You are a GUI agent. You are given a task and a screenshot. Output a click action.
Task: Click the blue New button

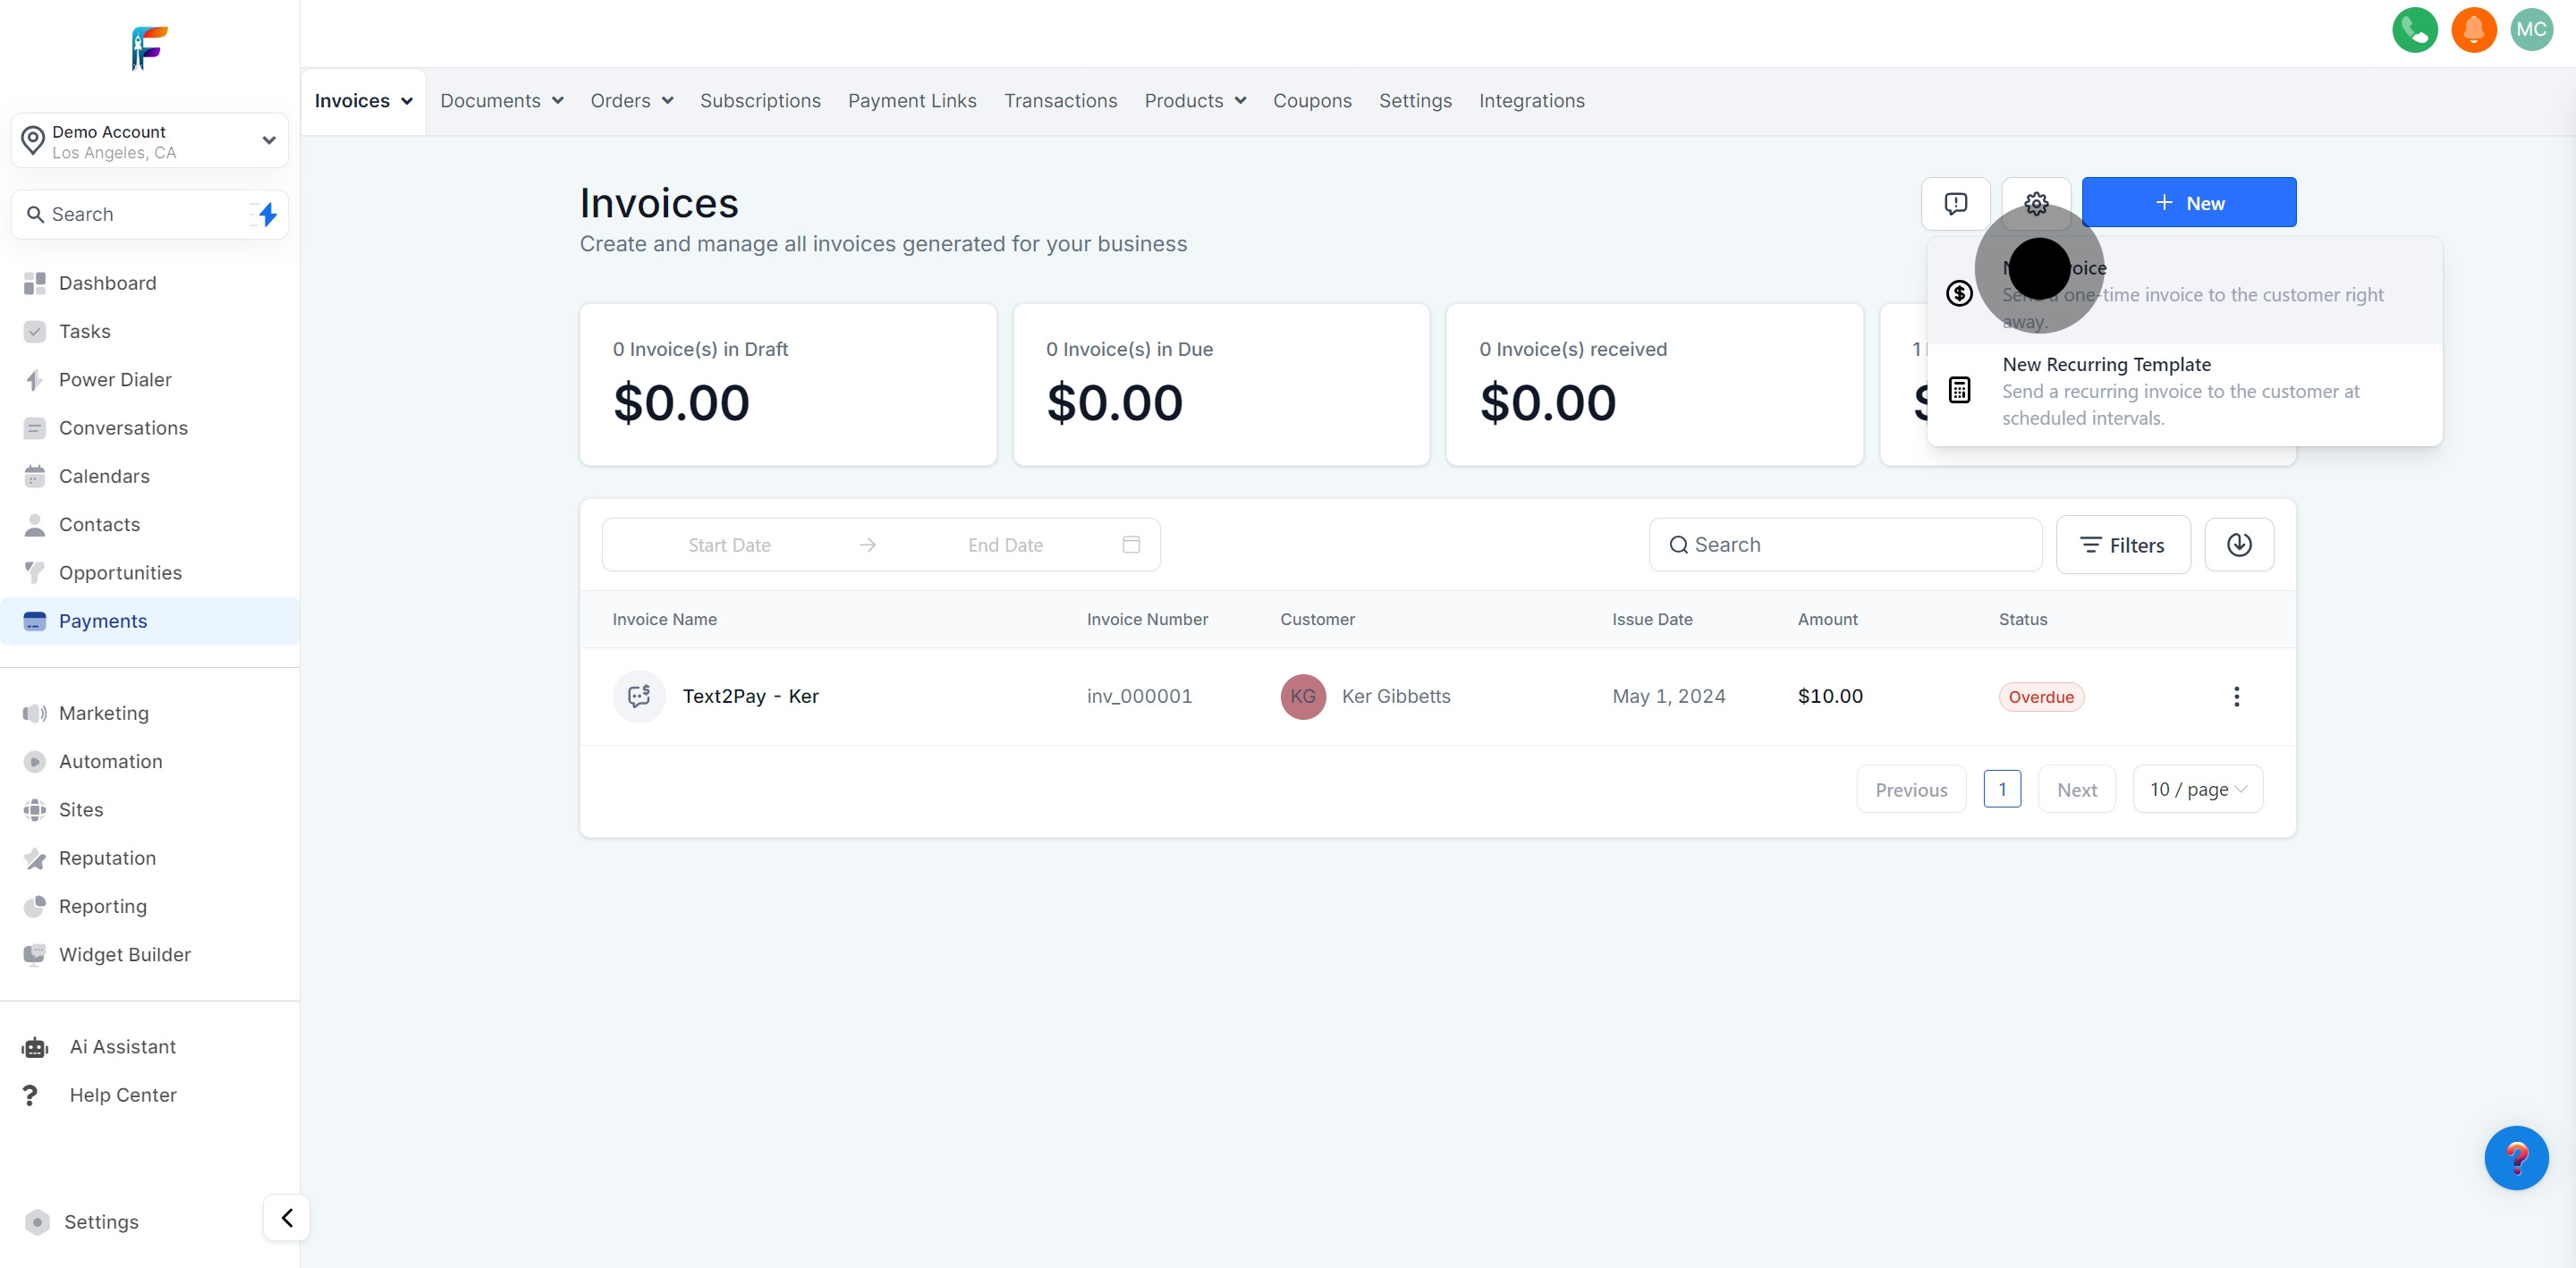click(2188, 203)
